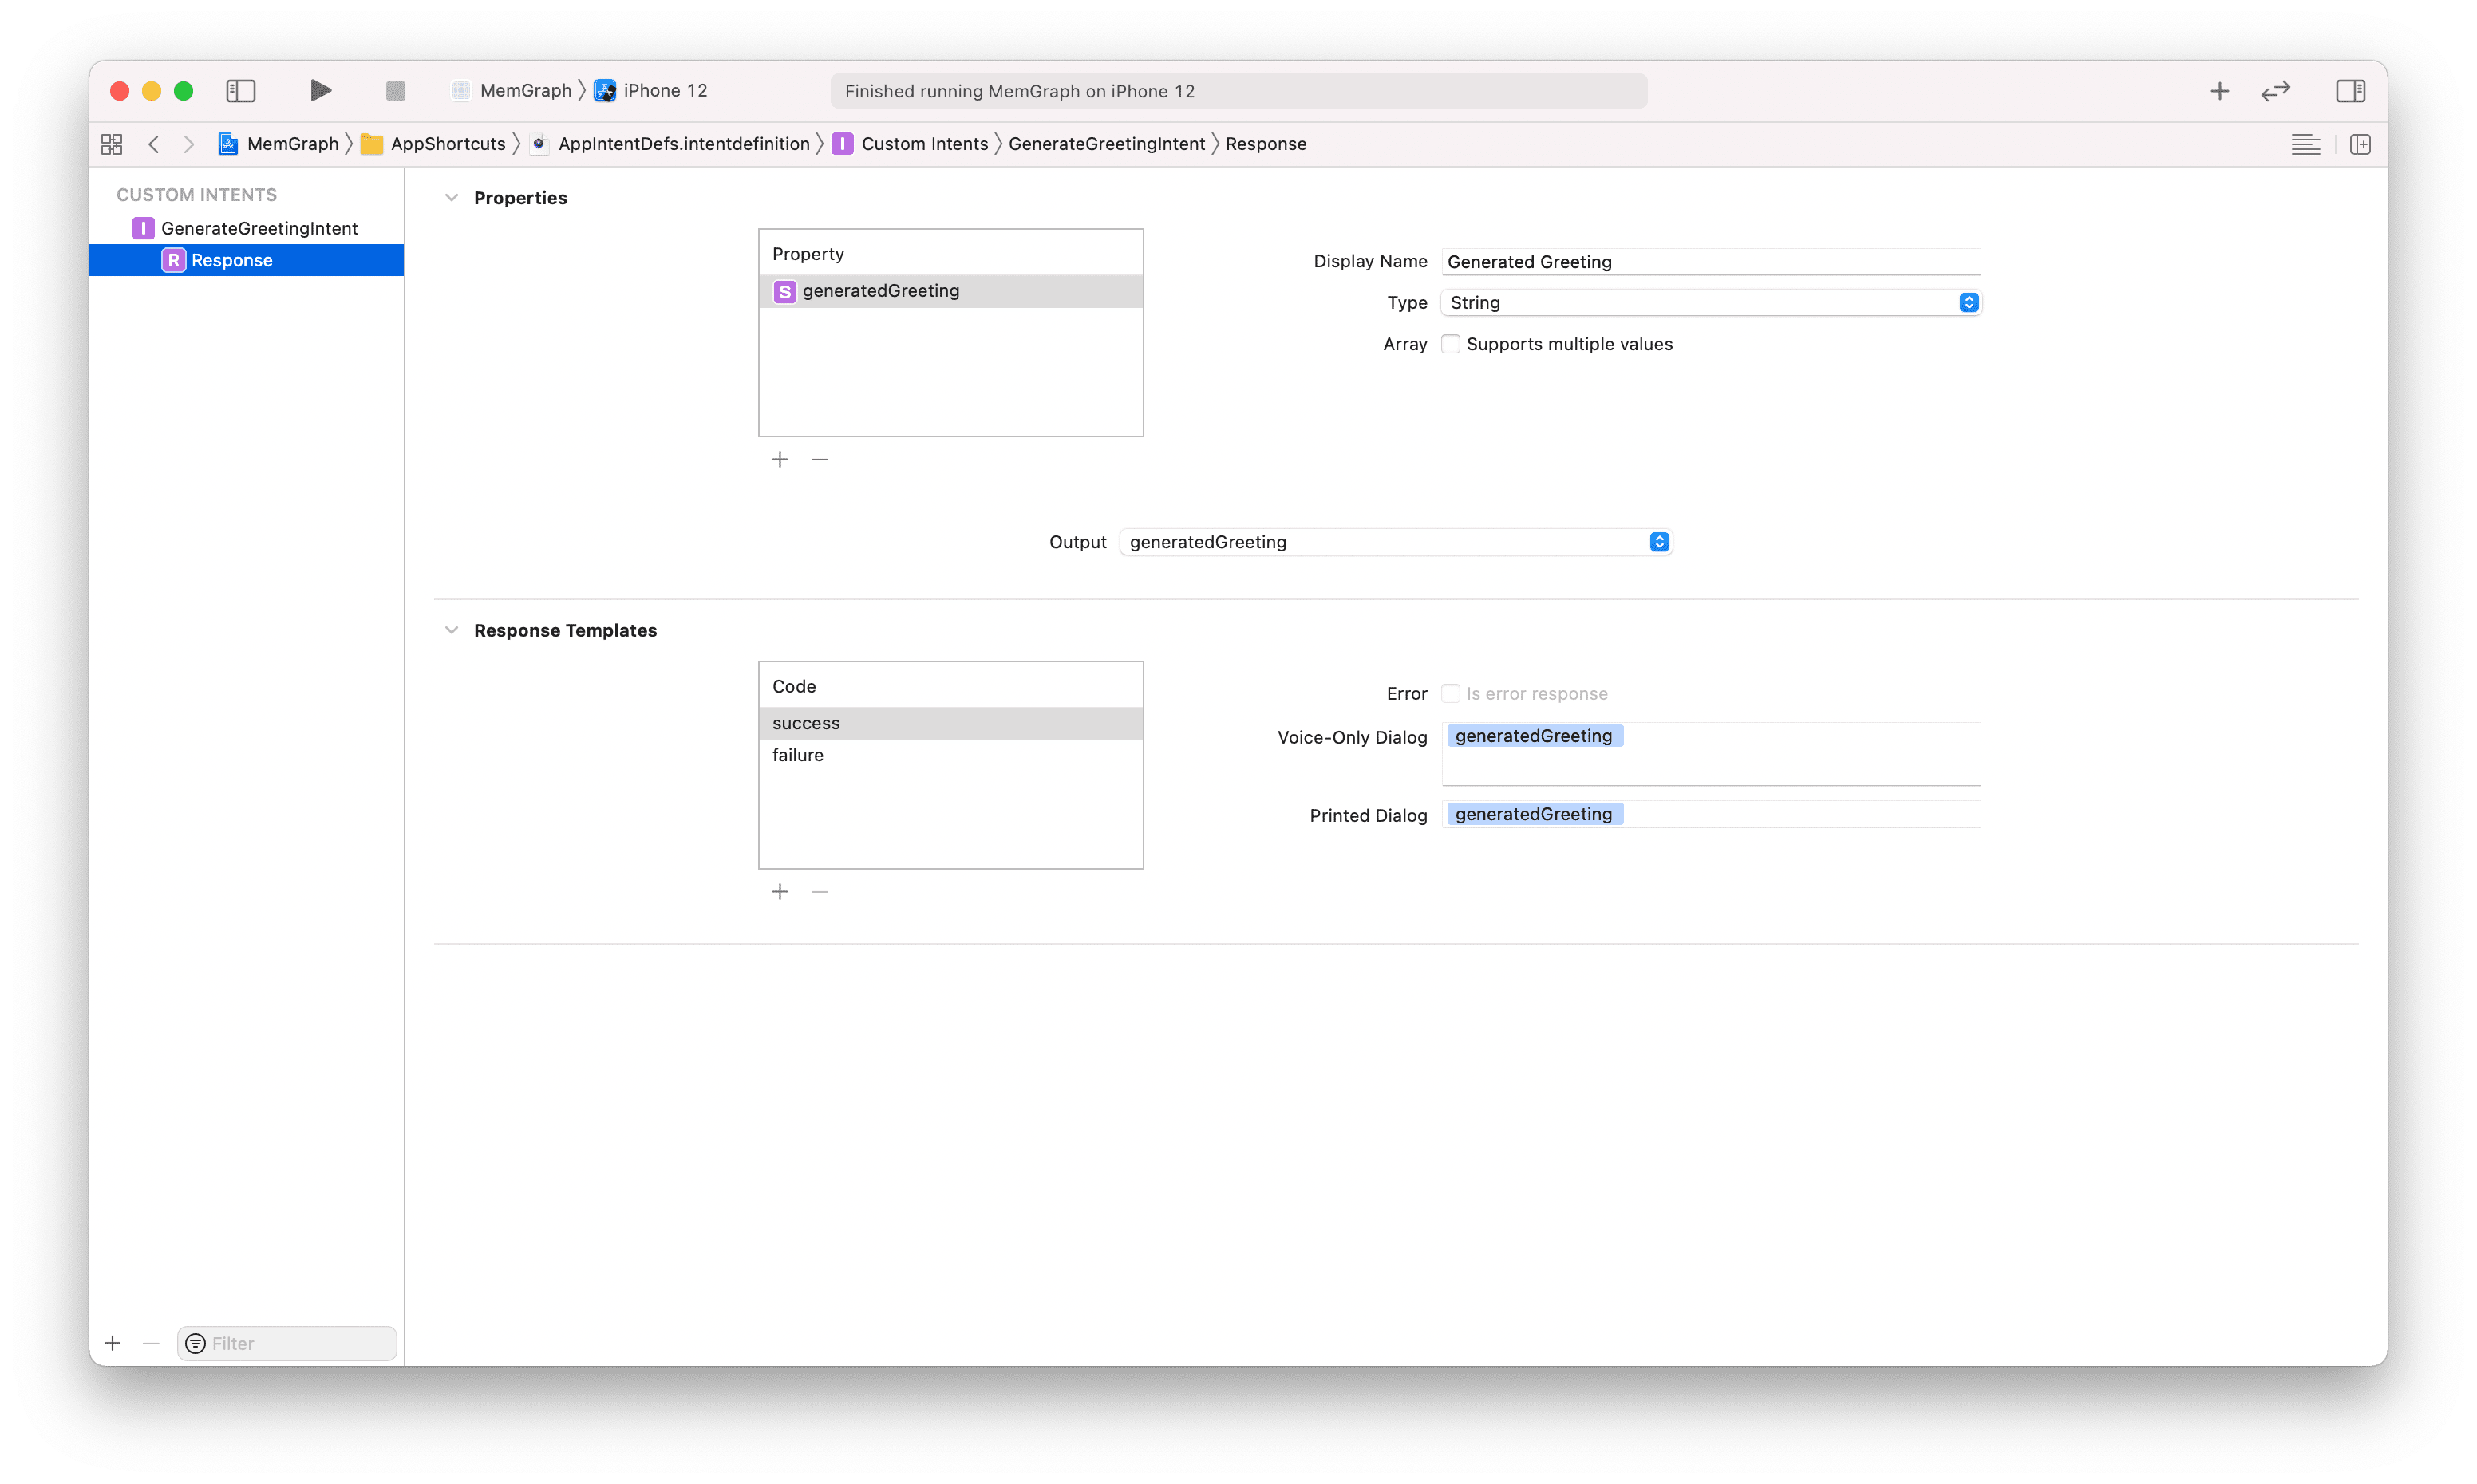This screenshot has height=1484, width=2477.
Task: Add a new property with plus button
Action: pyautogui.click(x=780, y=459)
